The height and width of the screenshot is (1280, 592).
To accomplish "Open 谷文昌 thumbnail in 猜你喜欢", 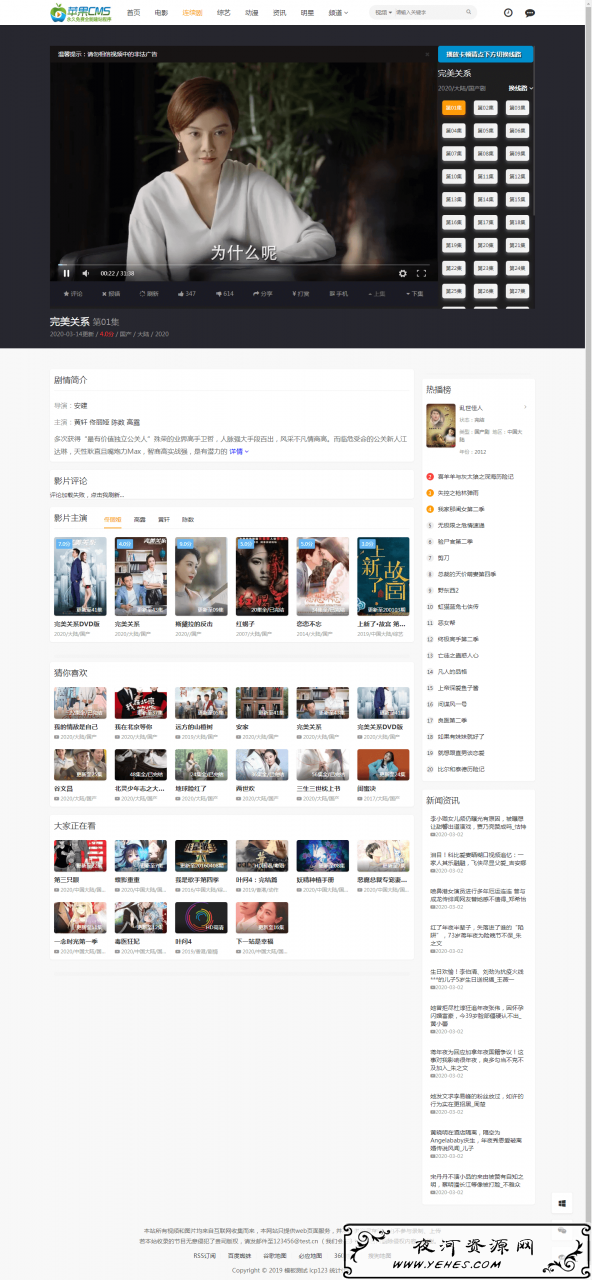I will click(x=80, y=765).
